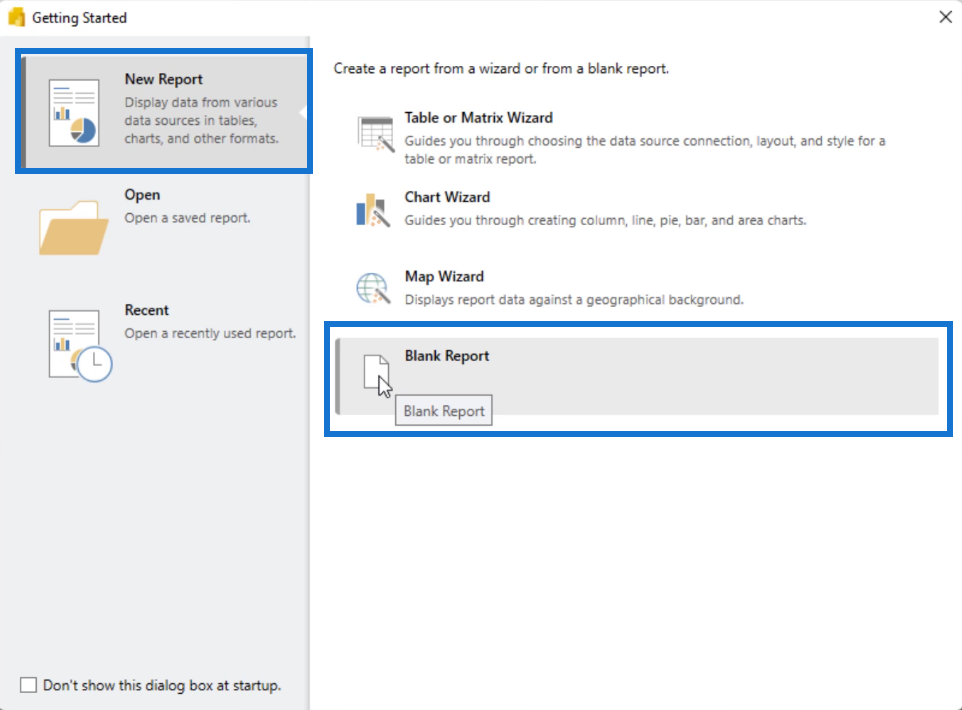
Task: Click the Recent report clock icon
Action: coord(80,345)
